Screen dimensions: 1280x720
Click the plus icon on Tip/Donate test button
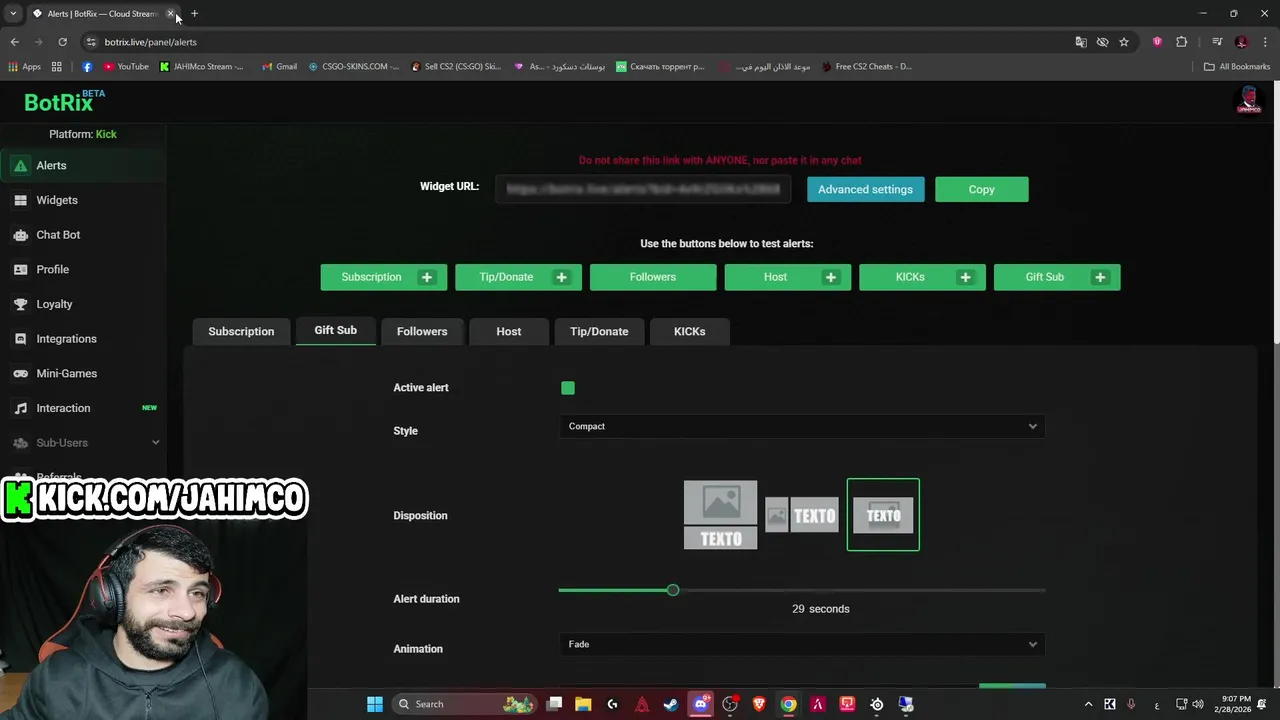click(562, 277)
